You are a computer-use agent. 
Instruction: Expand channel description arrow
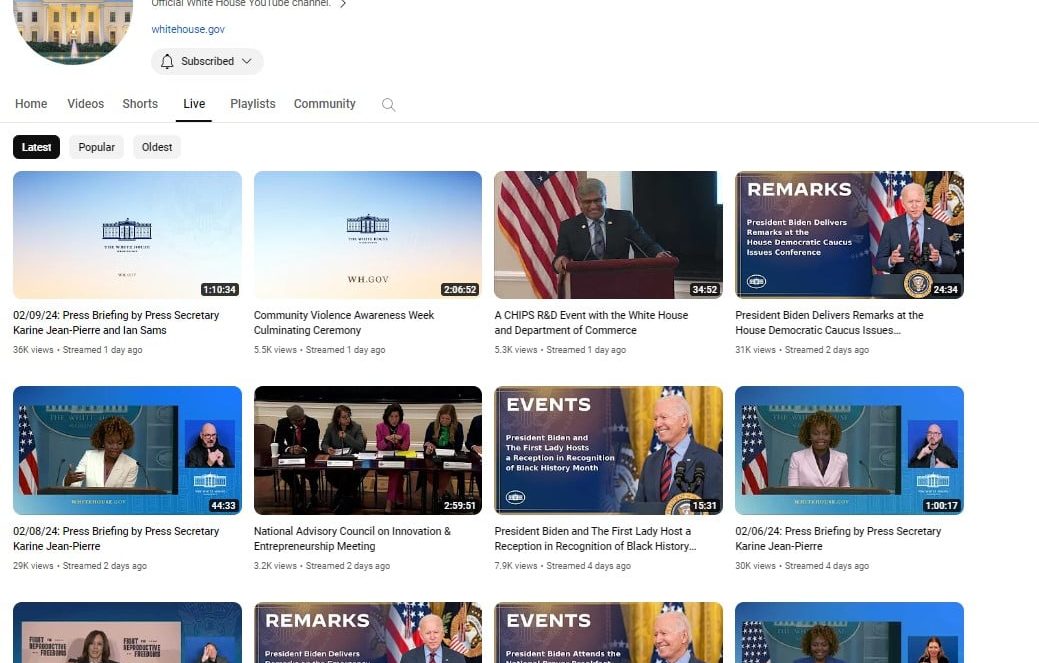tap(343, 4)
